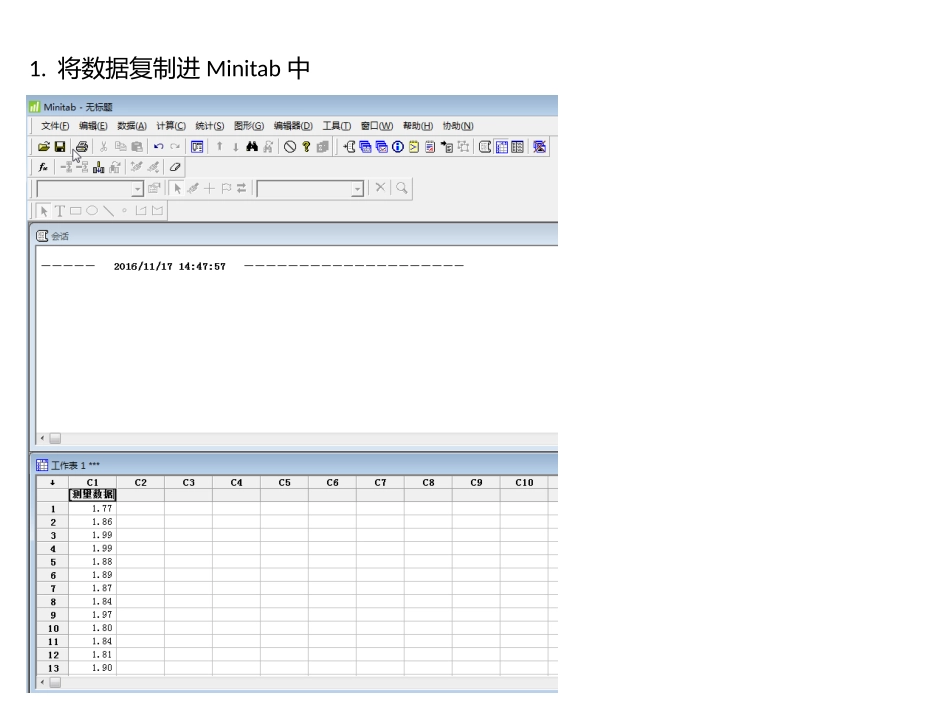Open Find using the binoculars icon

pyautogui.click(x=252, y=147)
